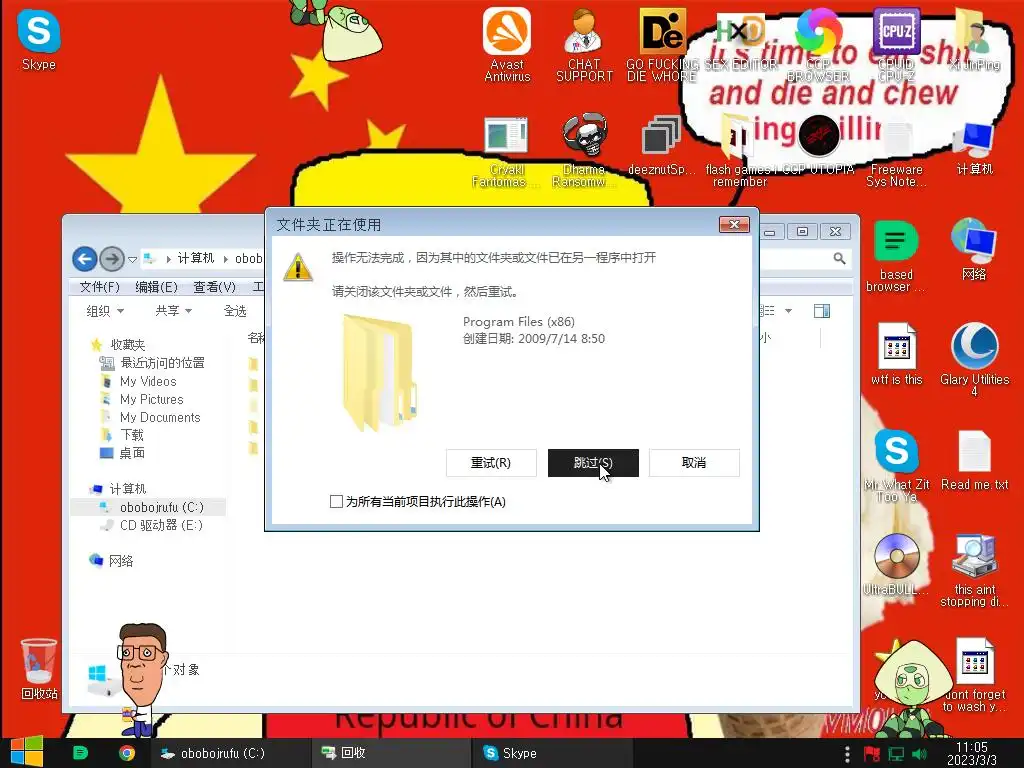
Task: Select 最近访问的位置 in navigation pane
Action: click(x=162, y=362)
